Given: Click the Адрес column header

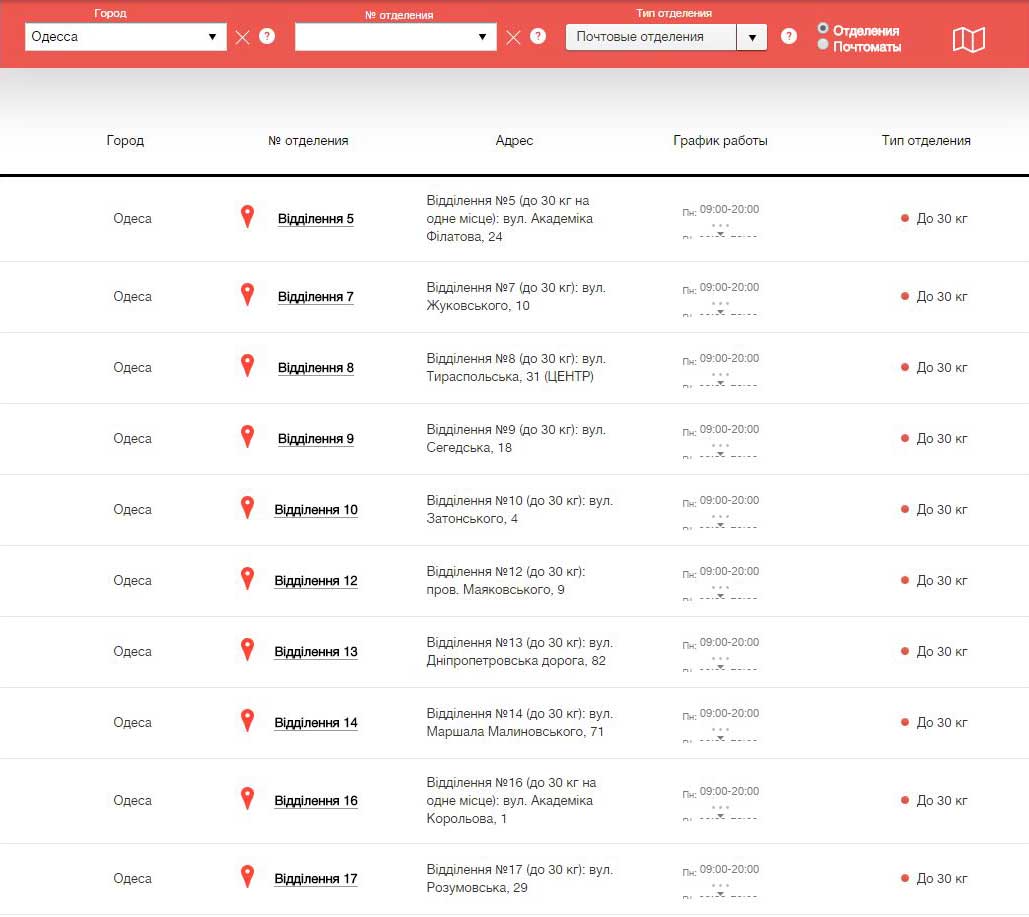Looking at the screenshot, I should [514, 141].
